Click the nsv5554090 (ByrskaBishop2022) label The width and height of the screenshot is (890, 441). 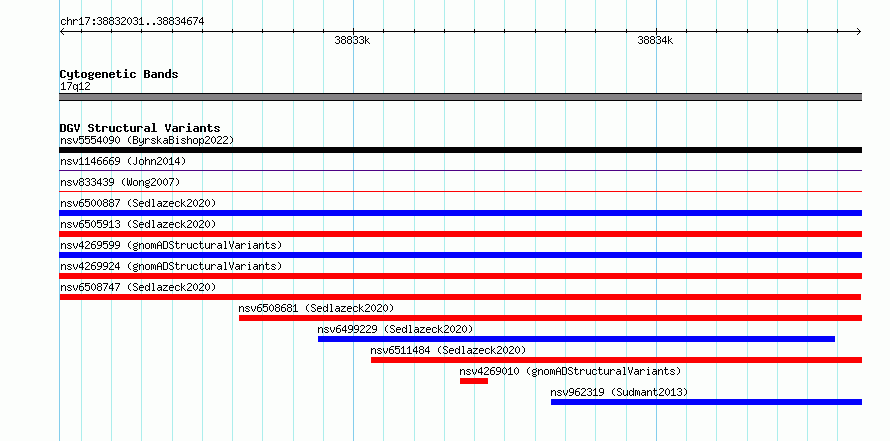click(147, 140)
